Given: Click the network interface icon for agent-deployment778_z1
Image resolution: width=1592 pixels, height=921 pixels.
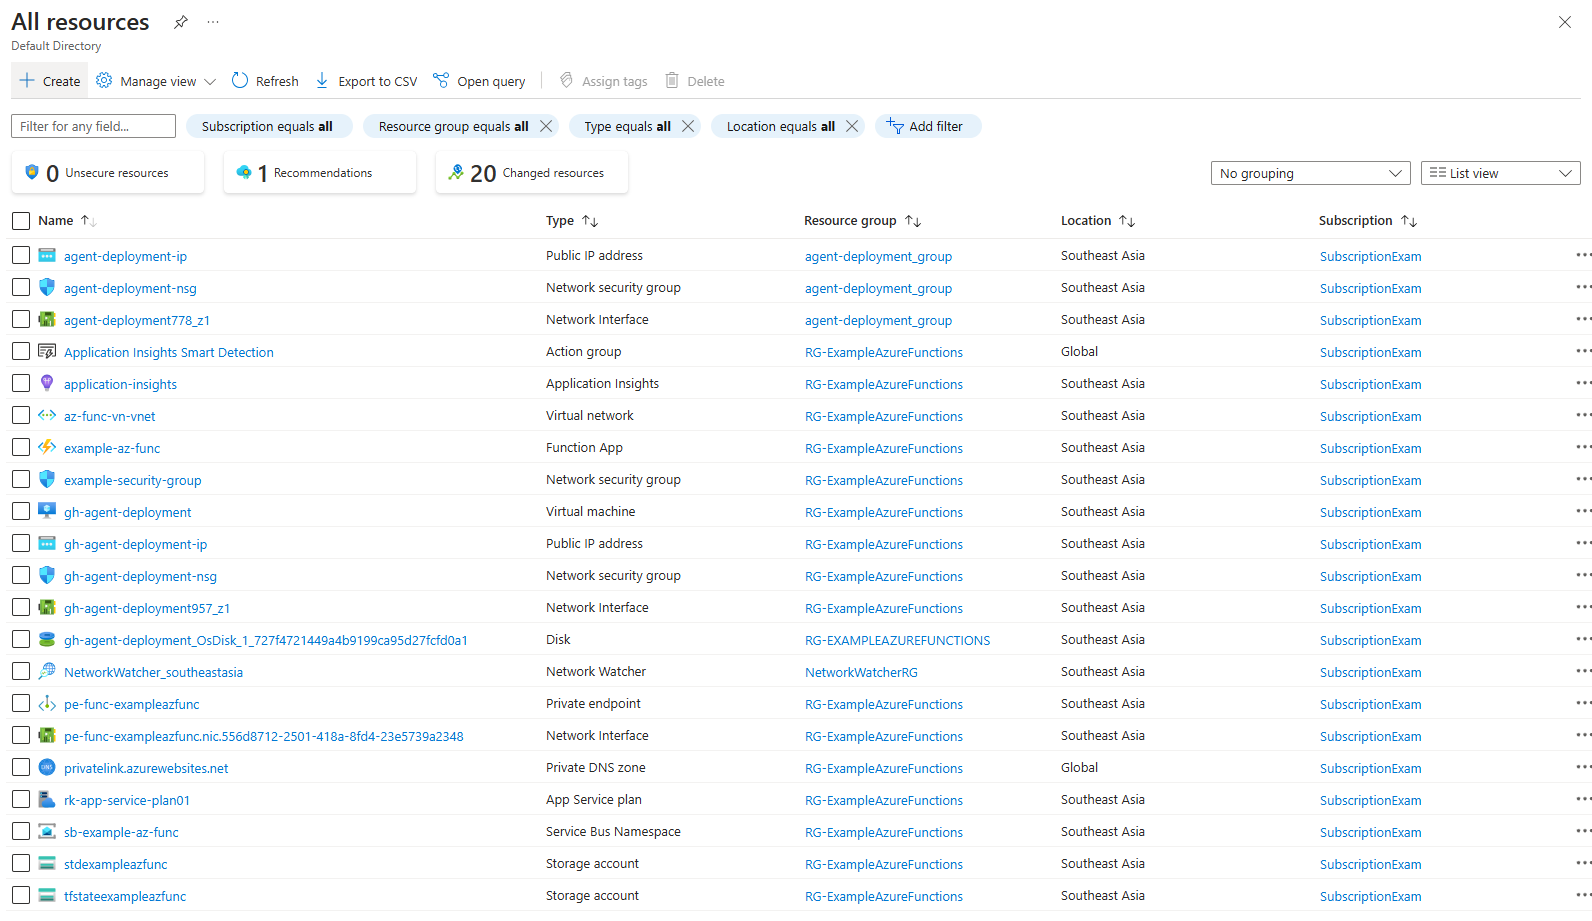Looking at the screenshot, I should (x=47, y=319).
